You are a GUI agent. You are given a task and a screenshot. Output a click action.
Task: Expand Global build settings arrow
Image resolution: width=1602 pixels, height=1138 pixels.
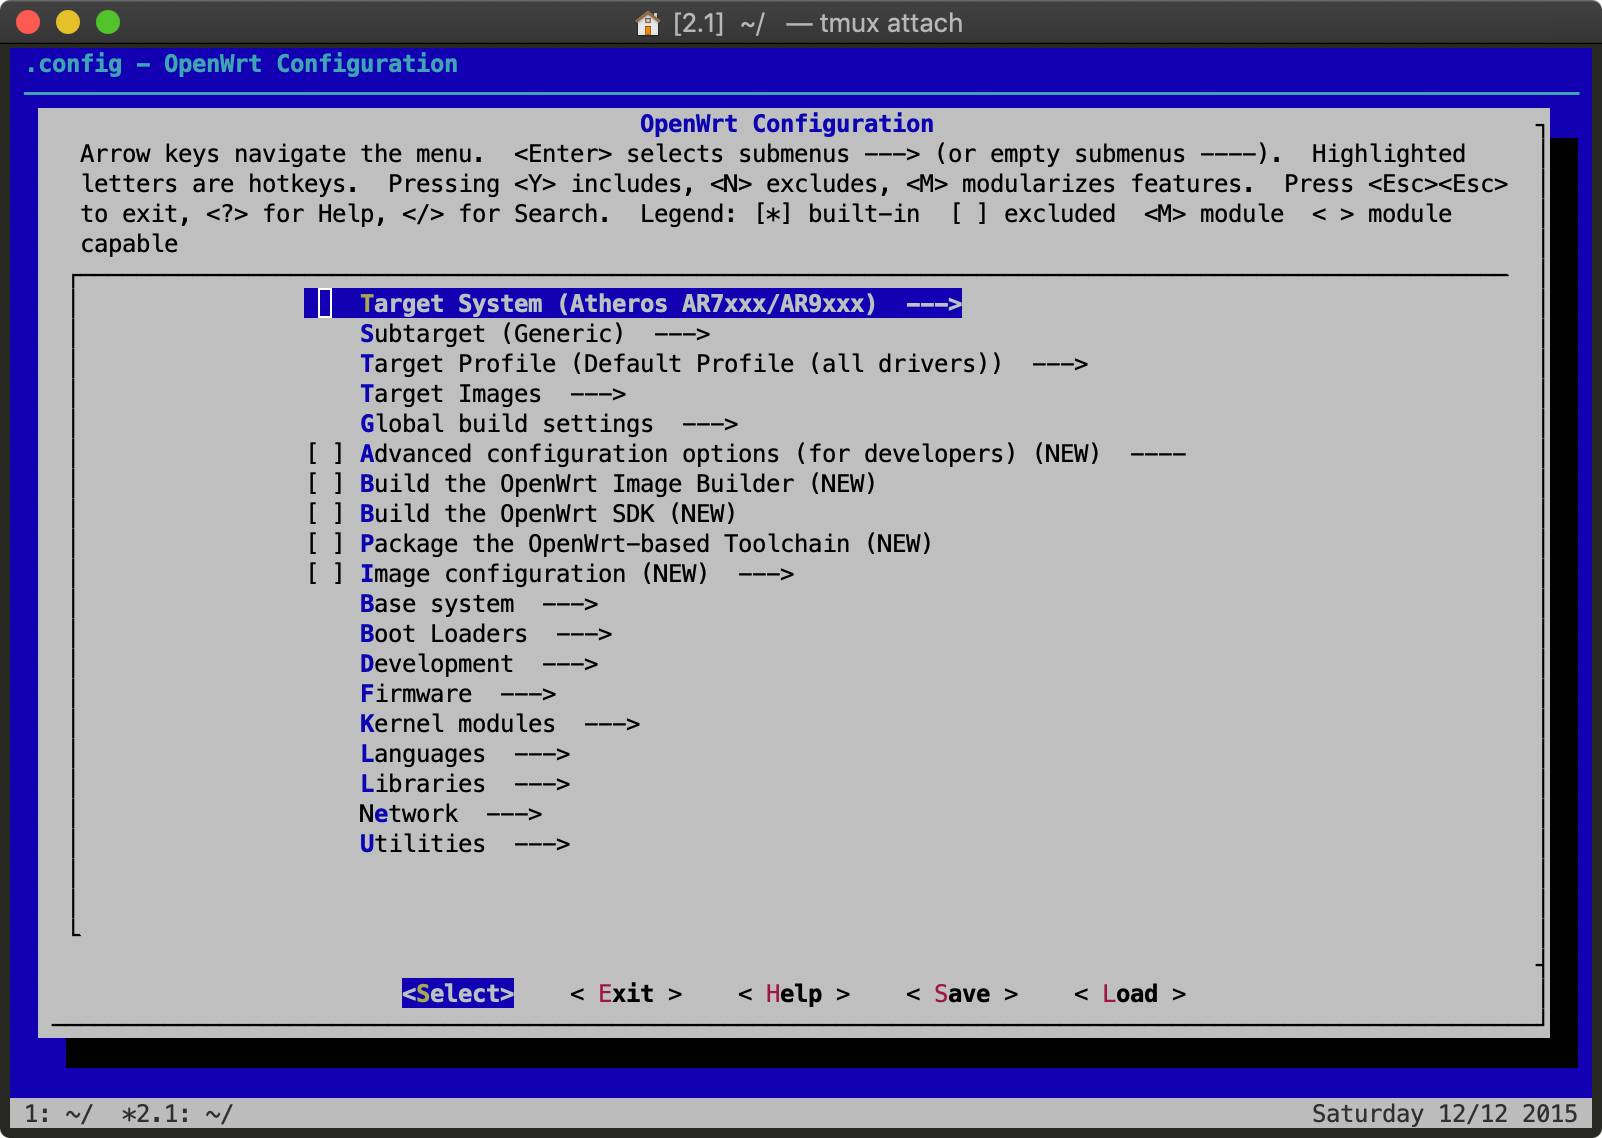point(710,424)
